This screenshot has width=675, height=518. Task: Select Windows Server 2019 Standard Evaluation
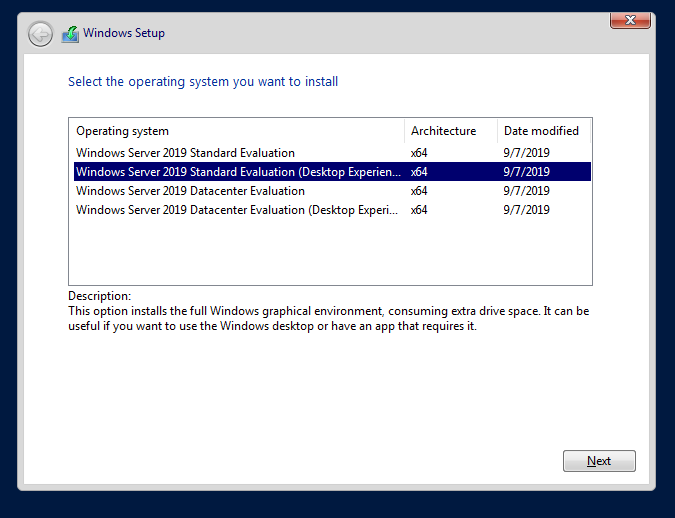click(332, 153)
